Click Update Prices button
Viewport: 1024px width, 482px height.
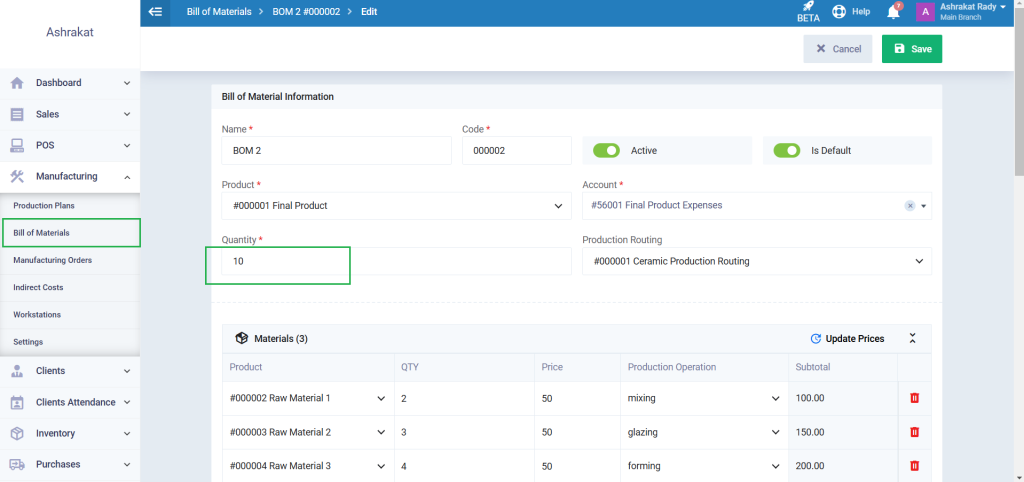tap(847, 338)
